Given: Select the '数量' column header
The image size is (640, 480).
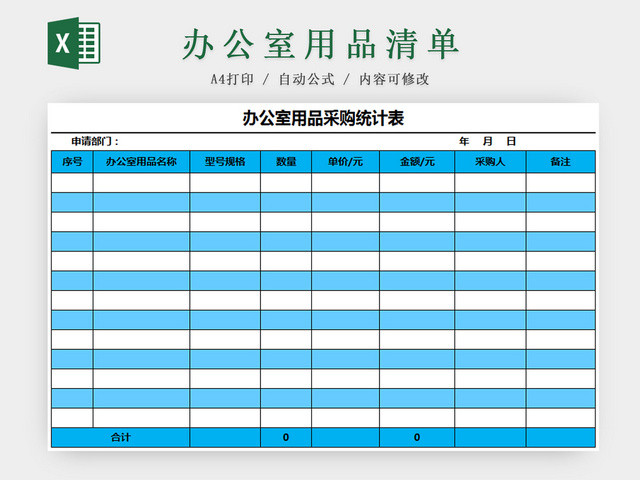Looking at the screenshot, I should [286, 162].
